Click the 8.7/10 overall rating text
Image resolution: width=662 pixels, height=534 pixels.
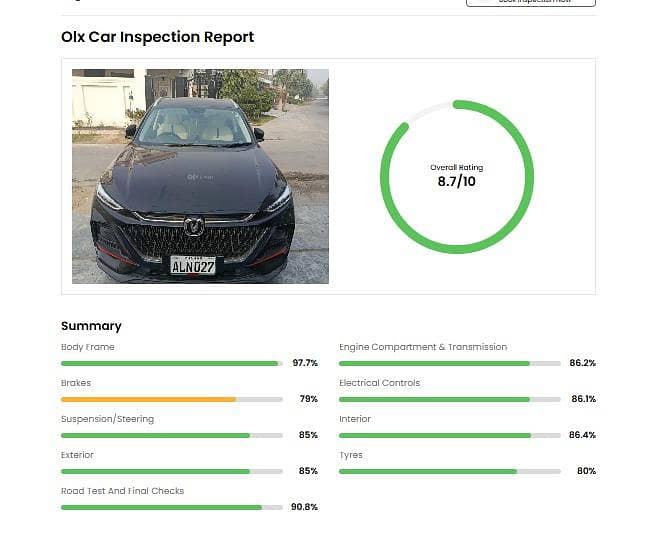click(456, 182)
